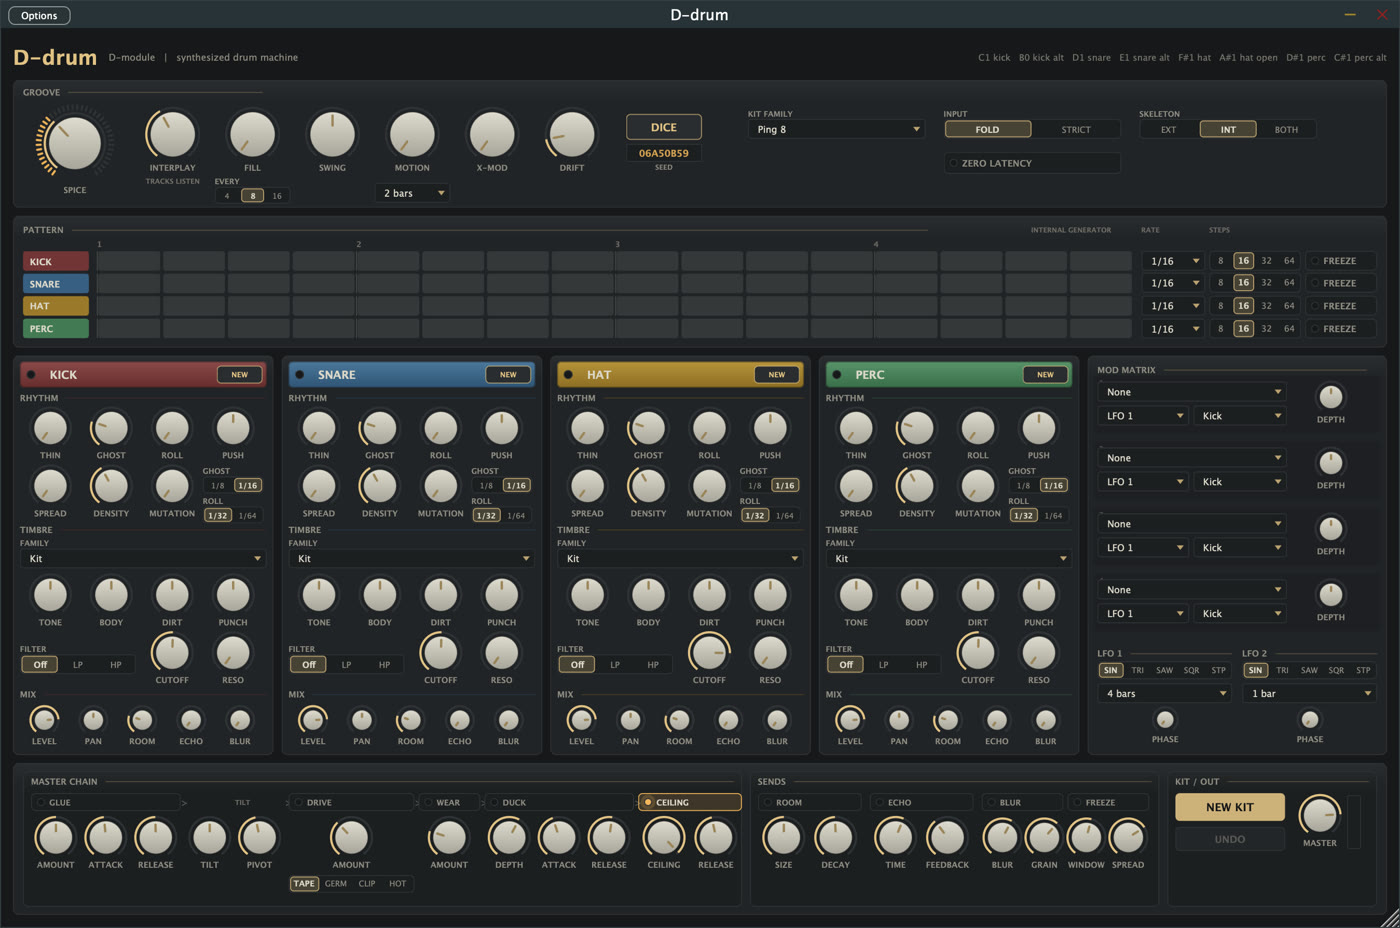Click the green PERC pattern label

56,329
